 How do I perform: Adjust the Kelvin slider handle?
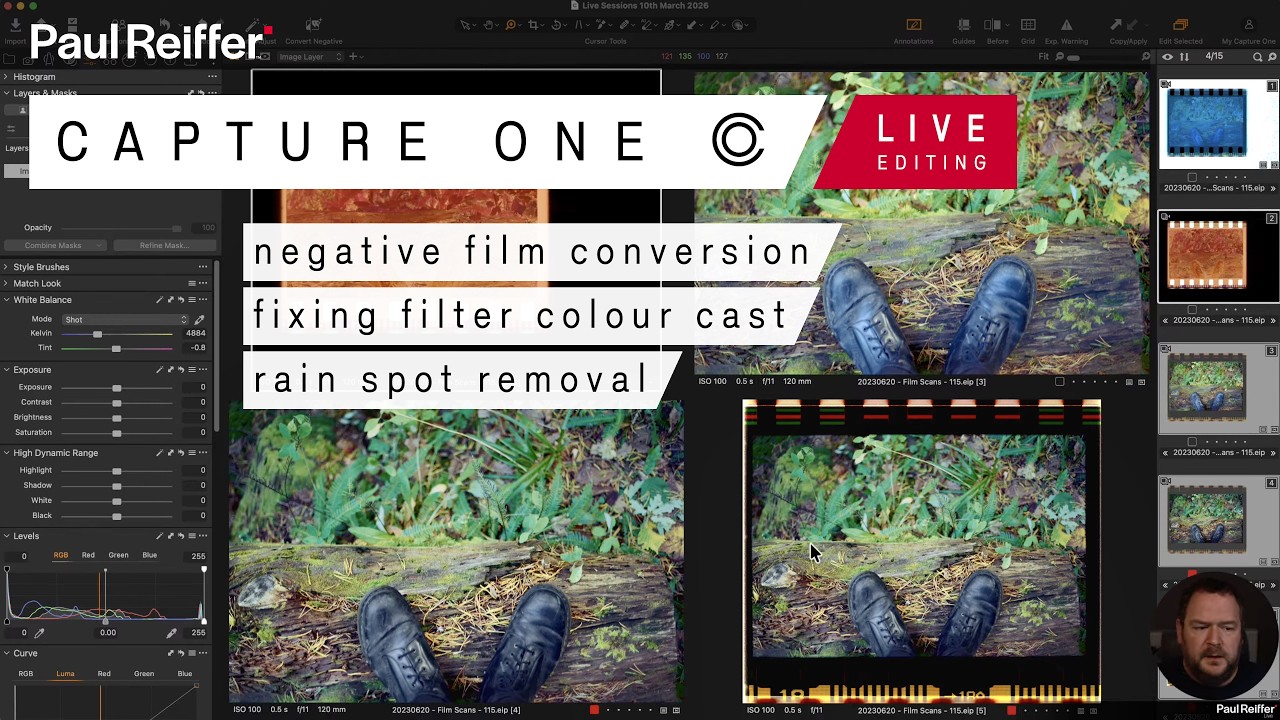pyautogui.click(x=97, y=334)
